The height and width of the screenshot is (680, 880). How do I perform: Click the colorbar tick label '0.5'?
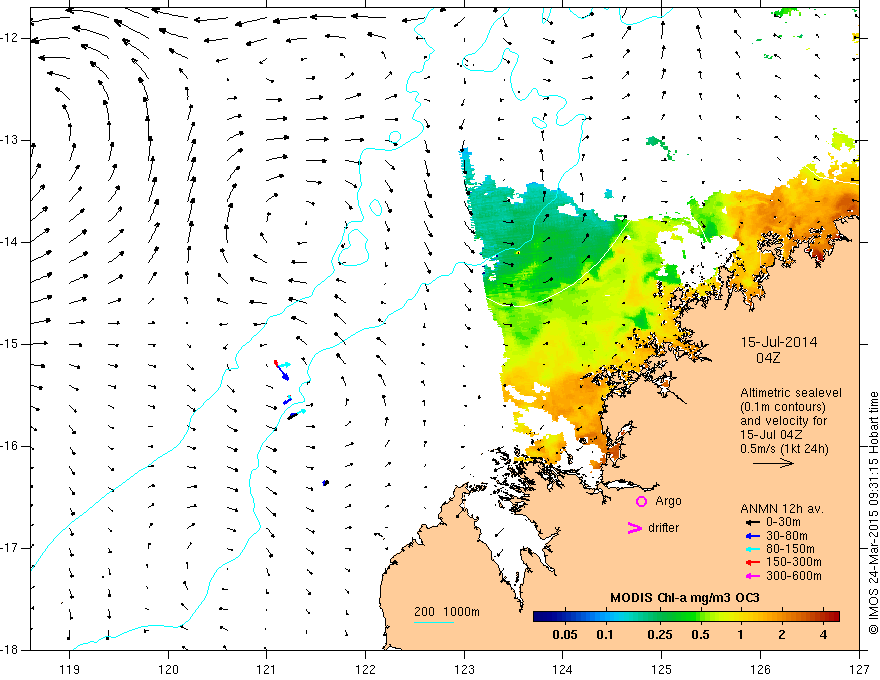pyautogui.click(x=700, y=635)
